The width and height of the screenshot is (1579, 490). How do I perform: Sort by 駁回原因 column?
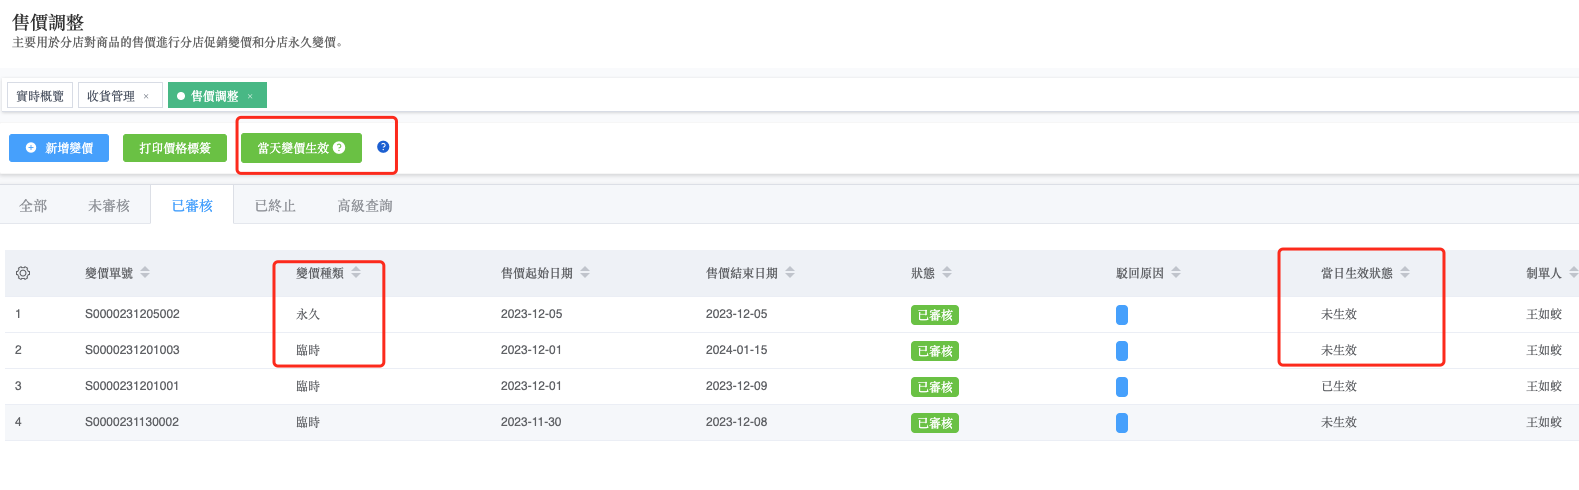(x=1176, y=273)
